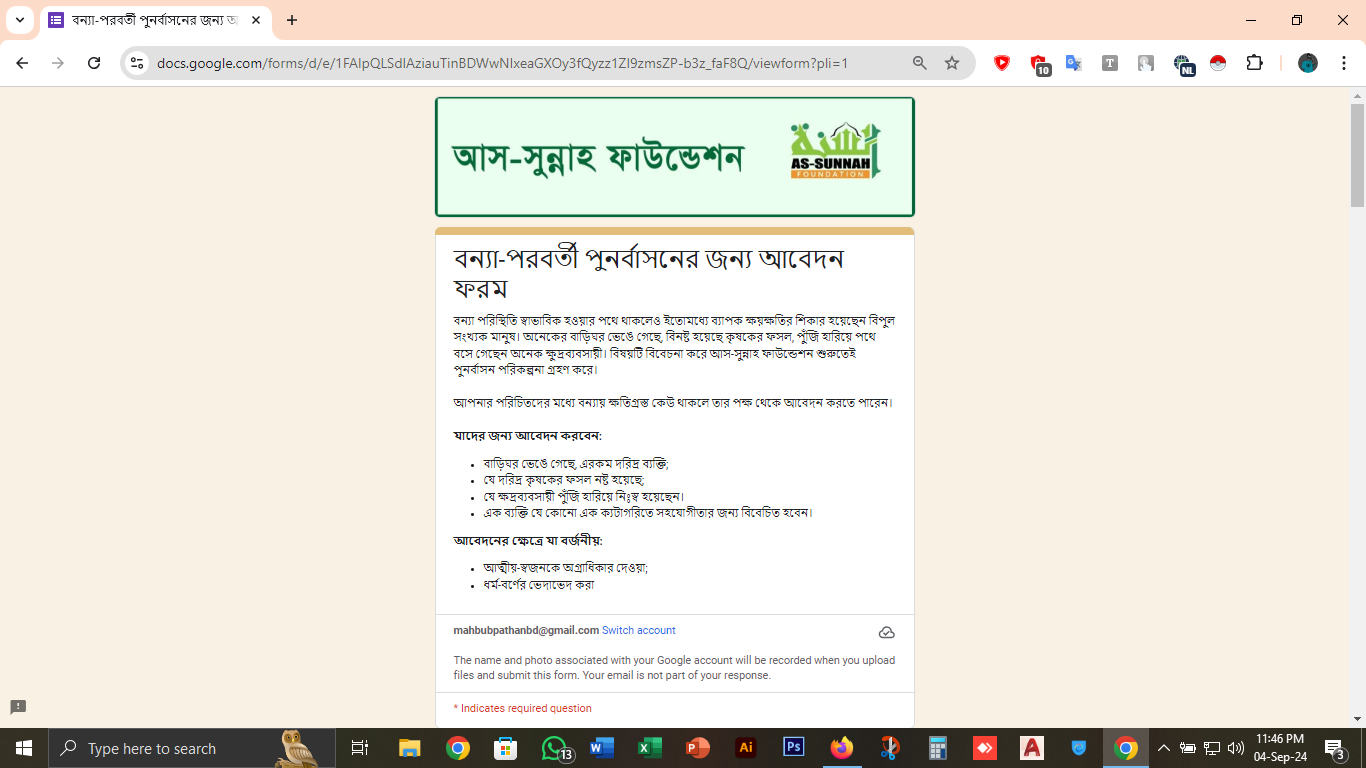Show hidden system tray icons
This screenshot has width=1366, height=768.
(x=1163, y=748)
